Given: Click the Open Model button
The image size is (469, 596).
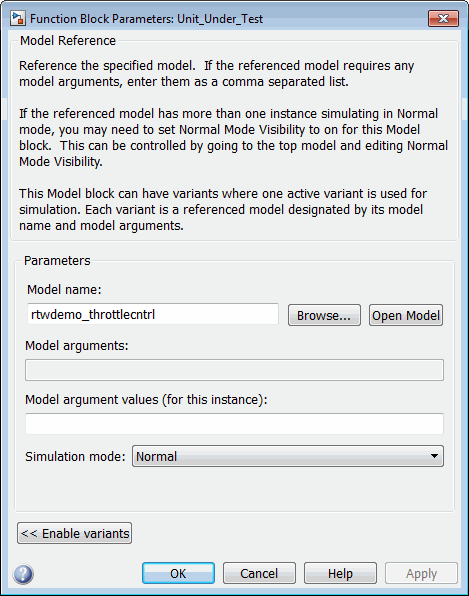Looking at the screenshot, I should coord(406,315).
